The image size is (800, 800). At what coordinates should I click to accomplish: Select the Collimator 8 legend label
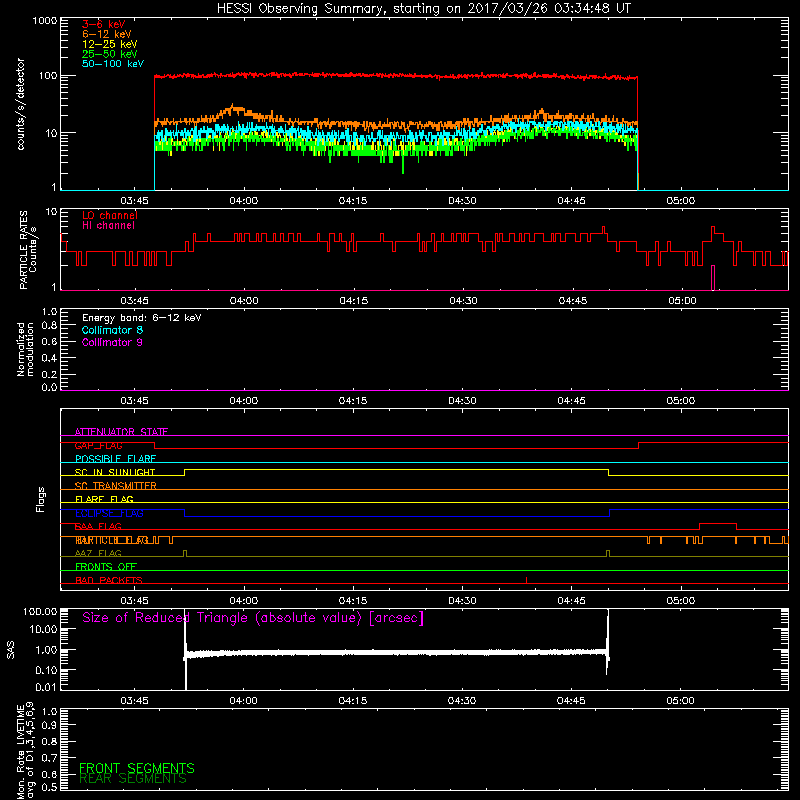pos(112,330)
